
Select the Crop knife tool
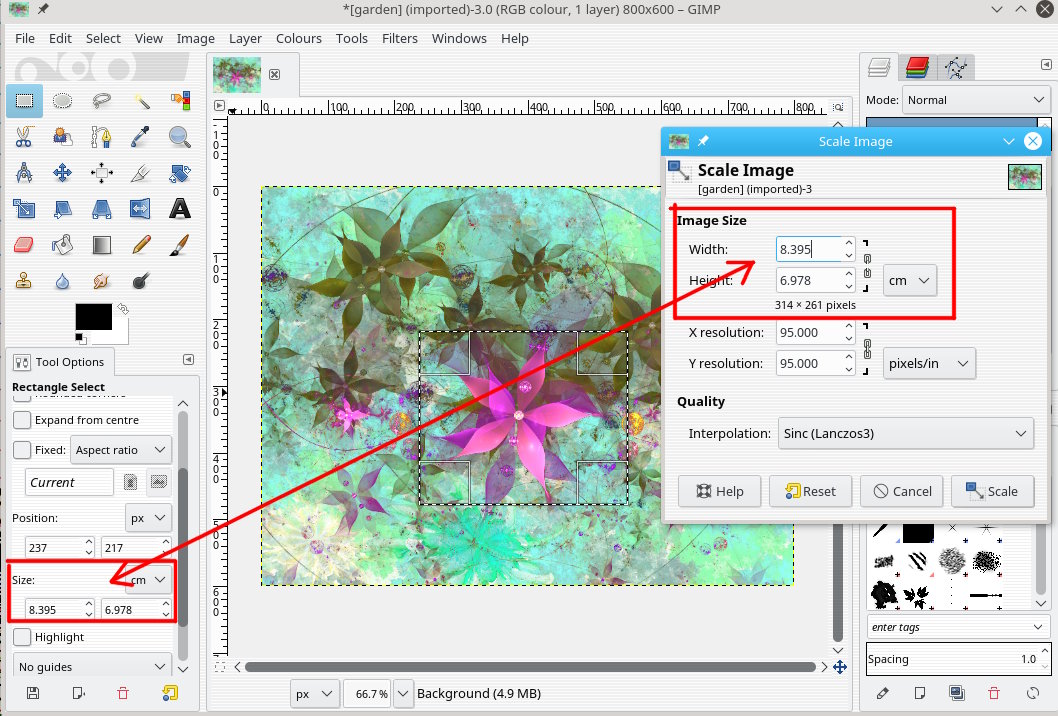(141, 173)
